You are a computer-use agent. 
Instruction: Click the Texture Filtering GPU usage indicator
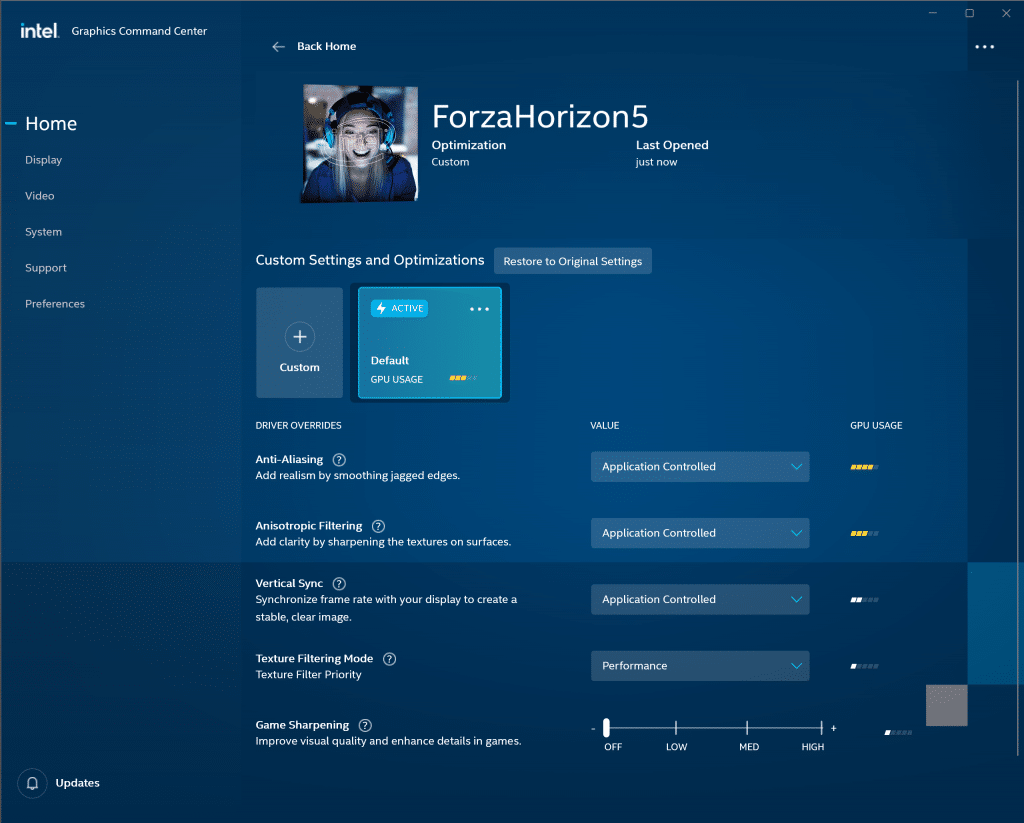[865, 666]
